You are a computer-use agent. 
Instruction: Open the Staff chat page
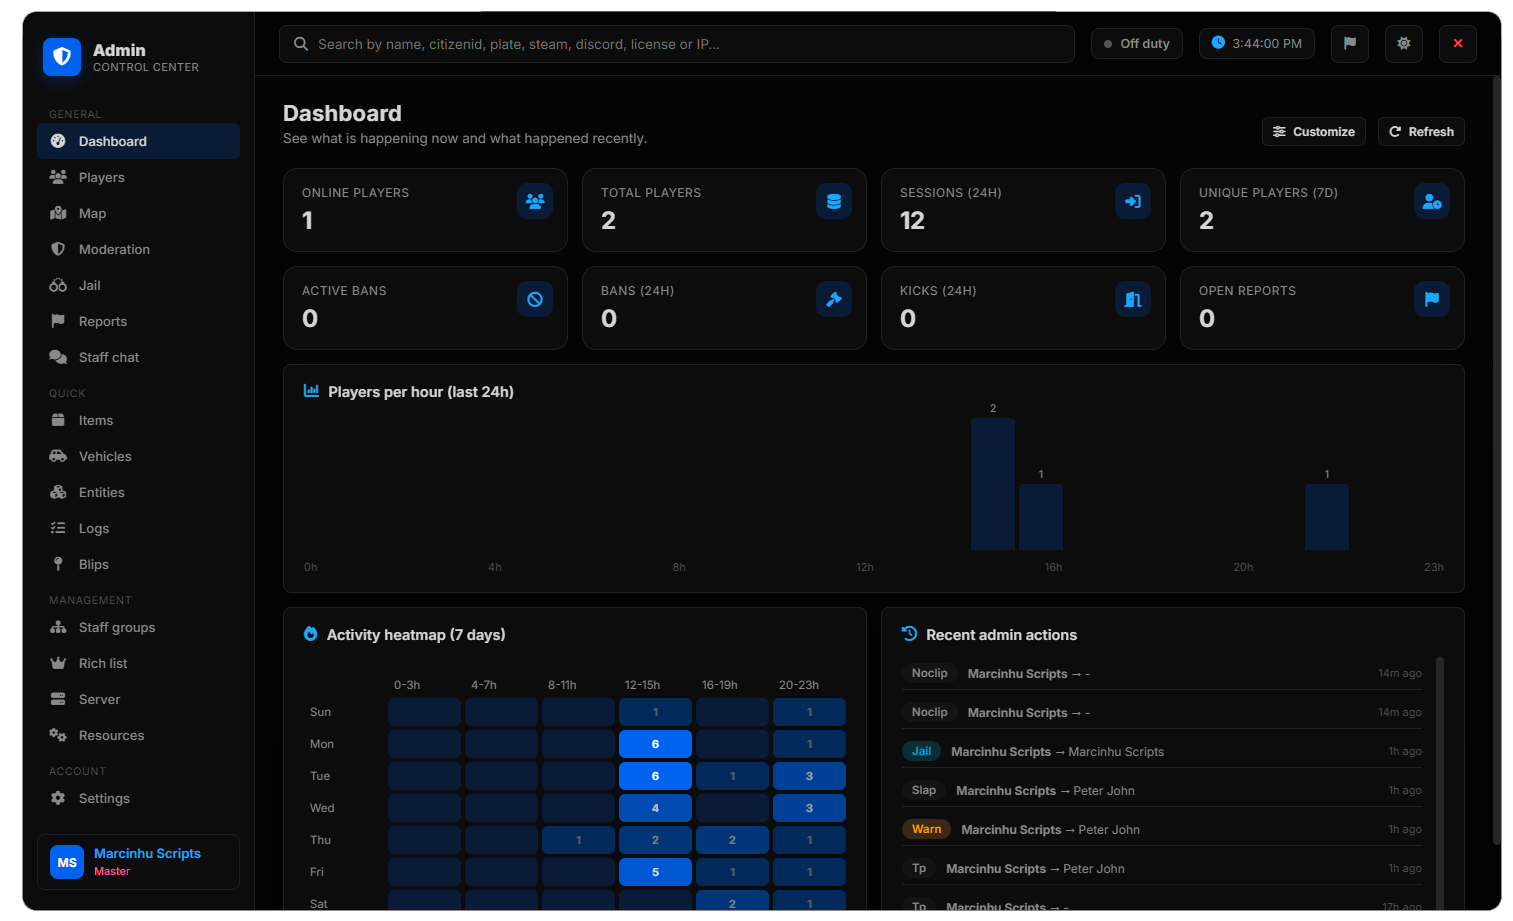[138, 357]
